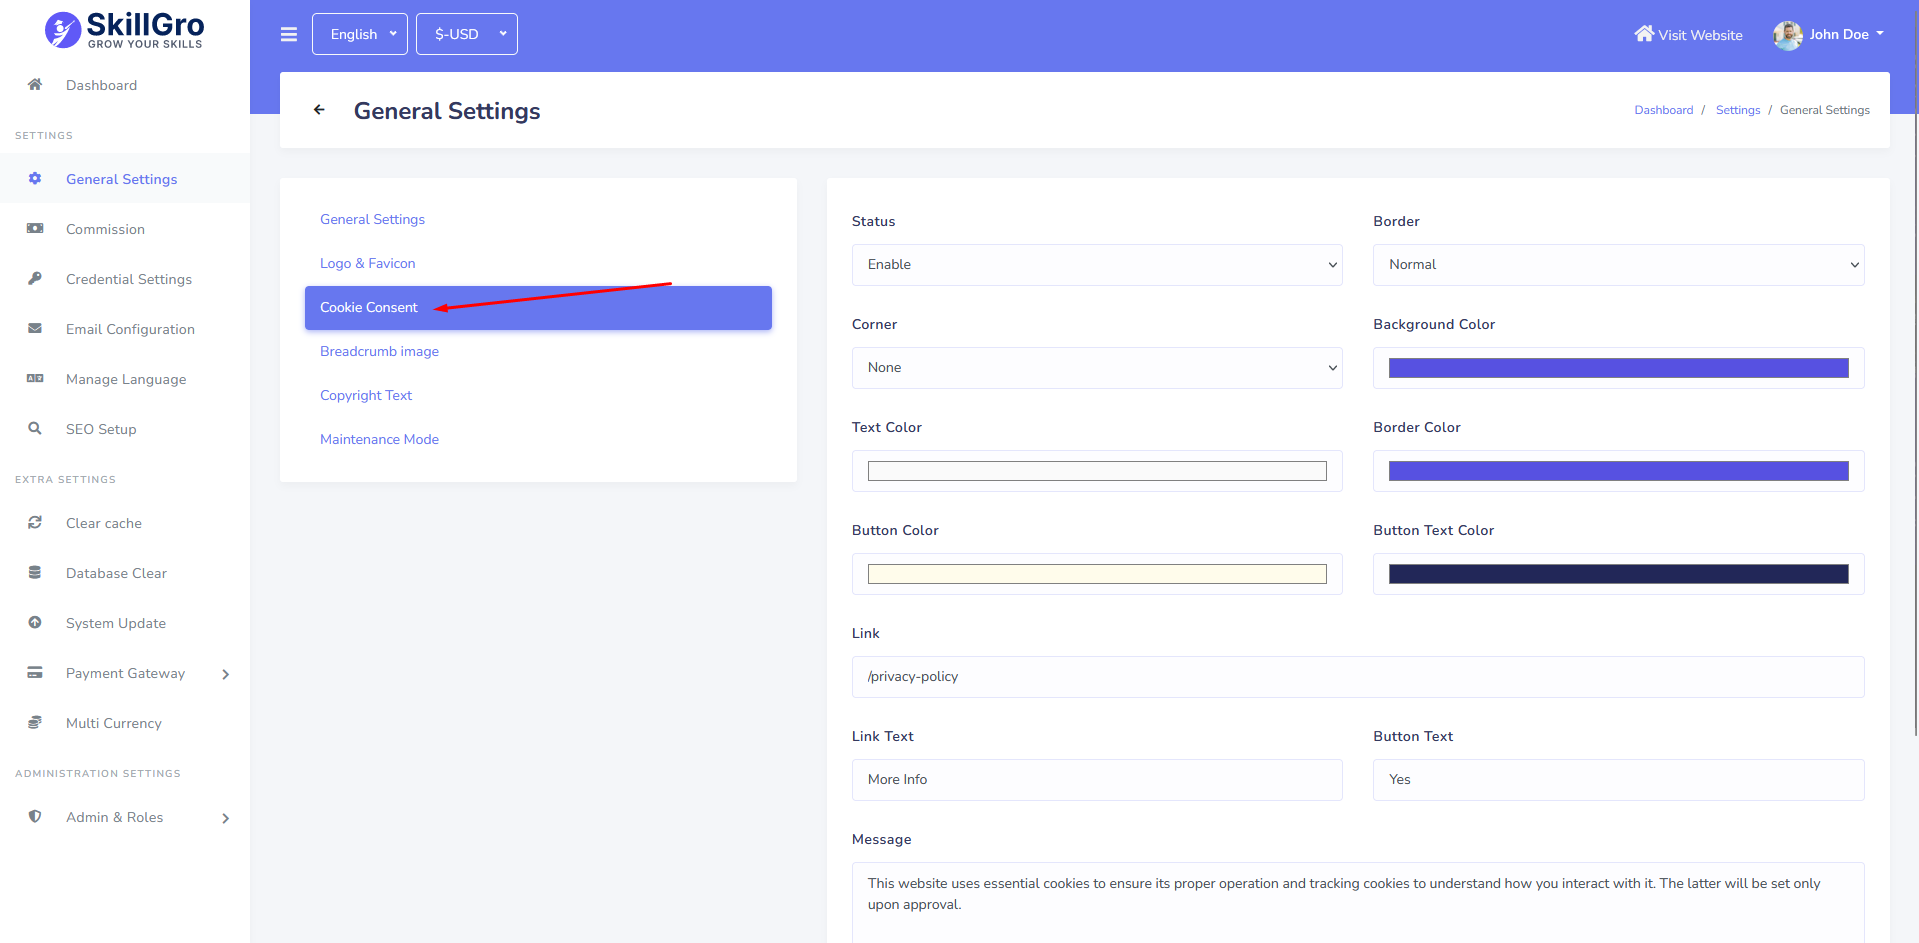Pick the Text Color swatch
Viewport: 1919px width, 943px height.
tap(1097, 471)
